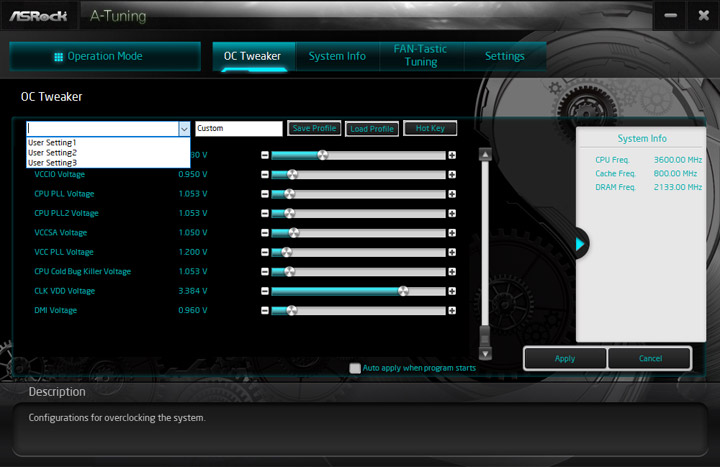Cancel the overclocking changes
Viewport: 720px width, 467px height.
pyautogui.click(x=650, y=359)
